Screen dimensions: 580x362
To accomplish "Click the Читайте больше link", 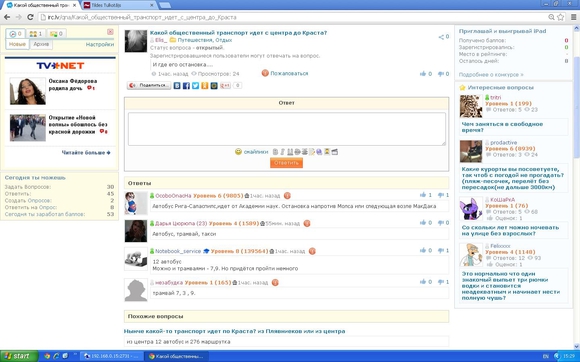I will (x=86, y=152).
